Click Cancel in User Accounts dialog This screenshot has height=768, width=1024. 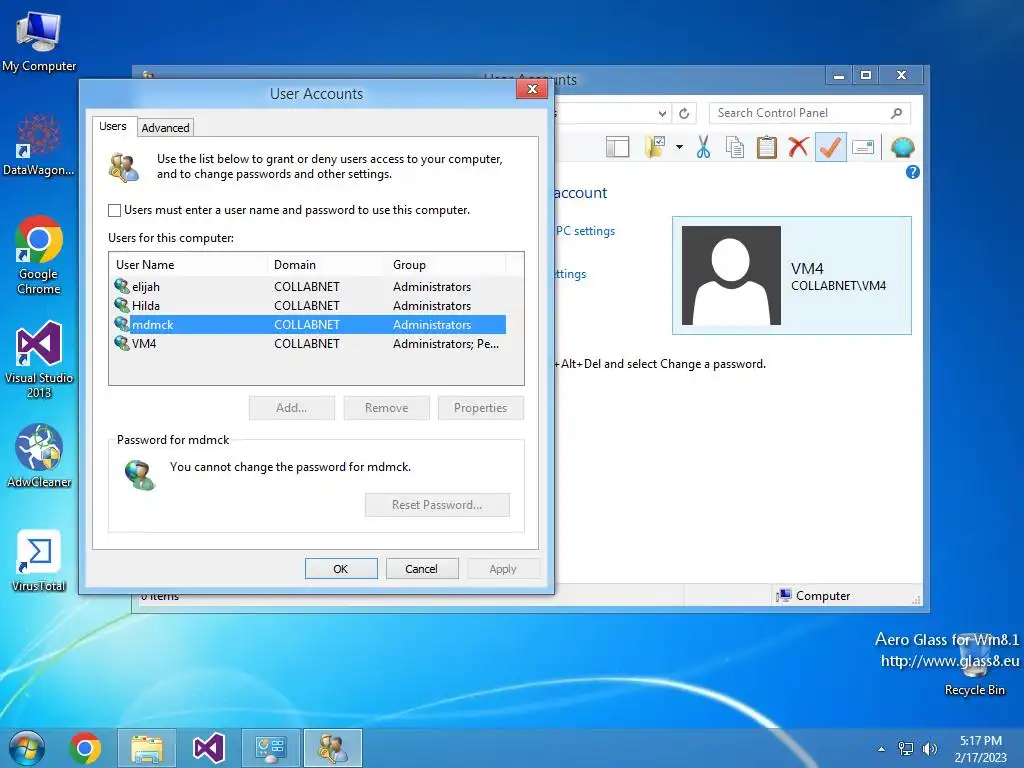click(x=422, y=569)
